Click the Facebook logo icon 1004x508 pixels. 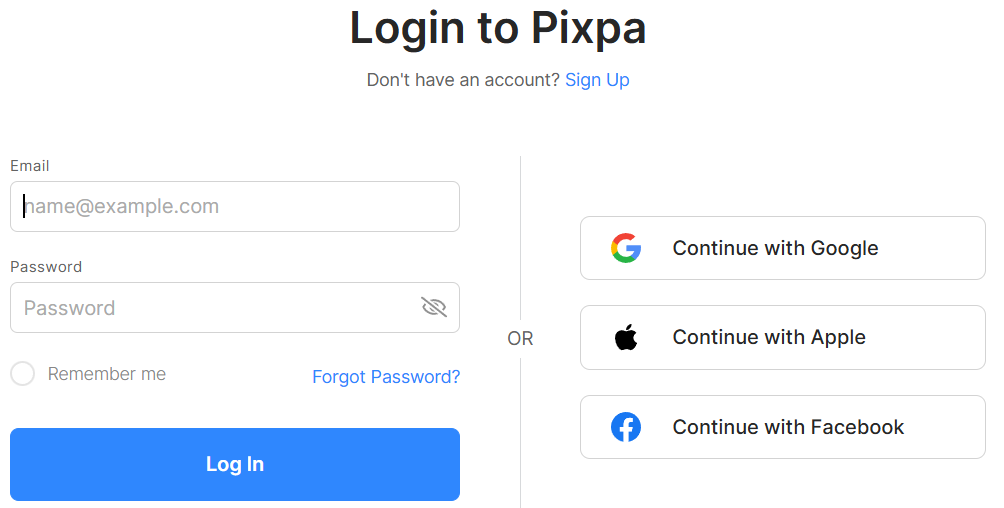(626, 427)
